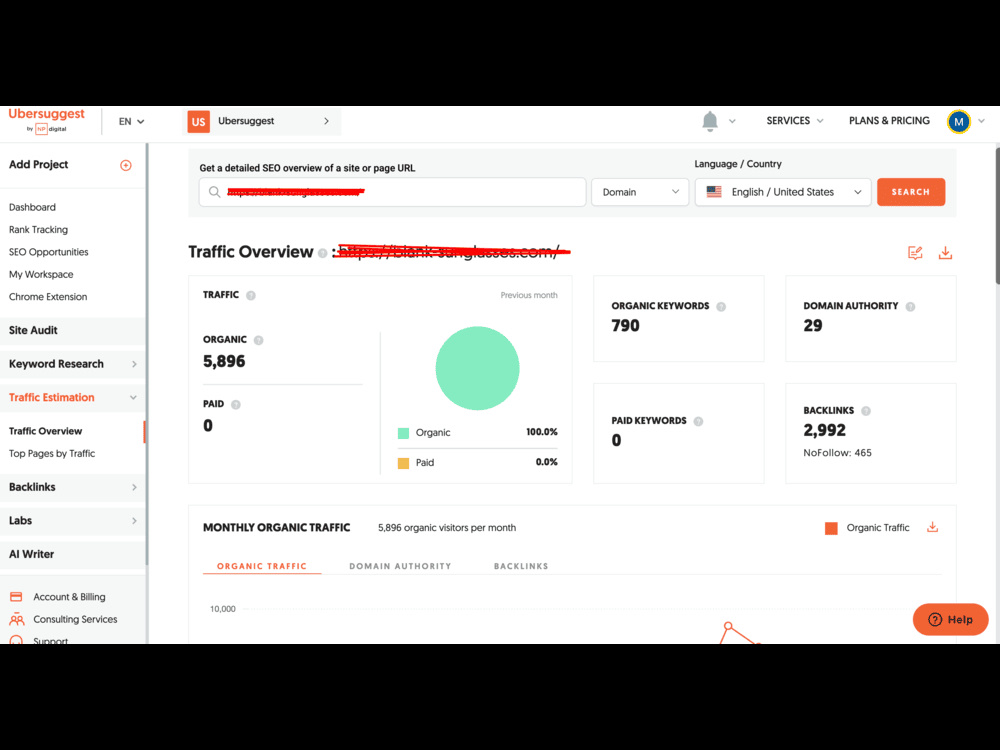
Task: Expand the account menu arrow beside avatar
Action: (x=982, y=121)
